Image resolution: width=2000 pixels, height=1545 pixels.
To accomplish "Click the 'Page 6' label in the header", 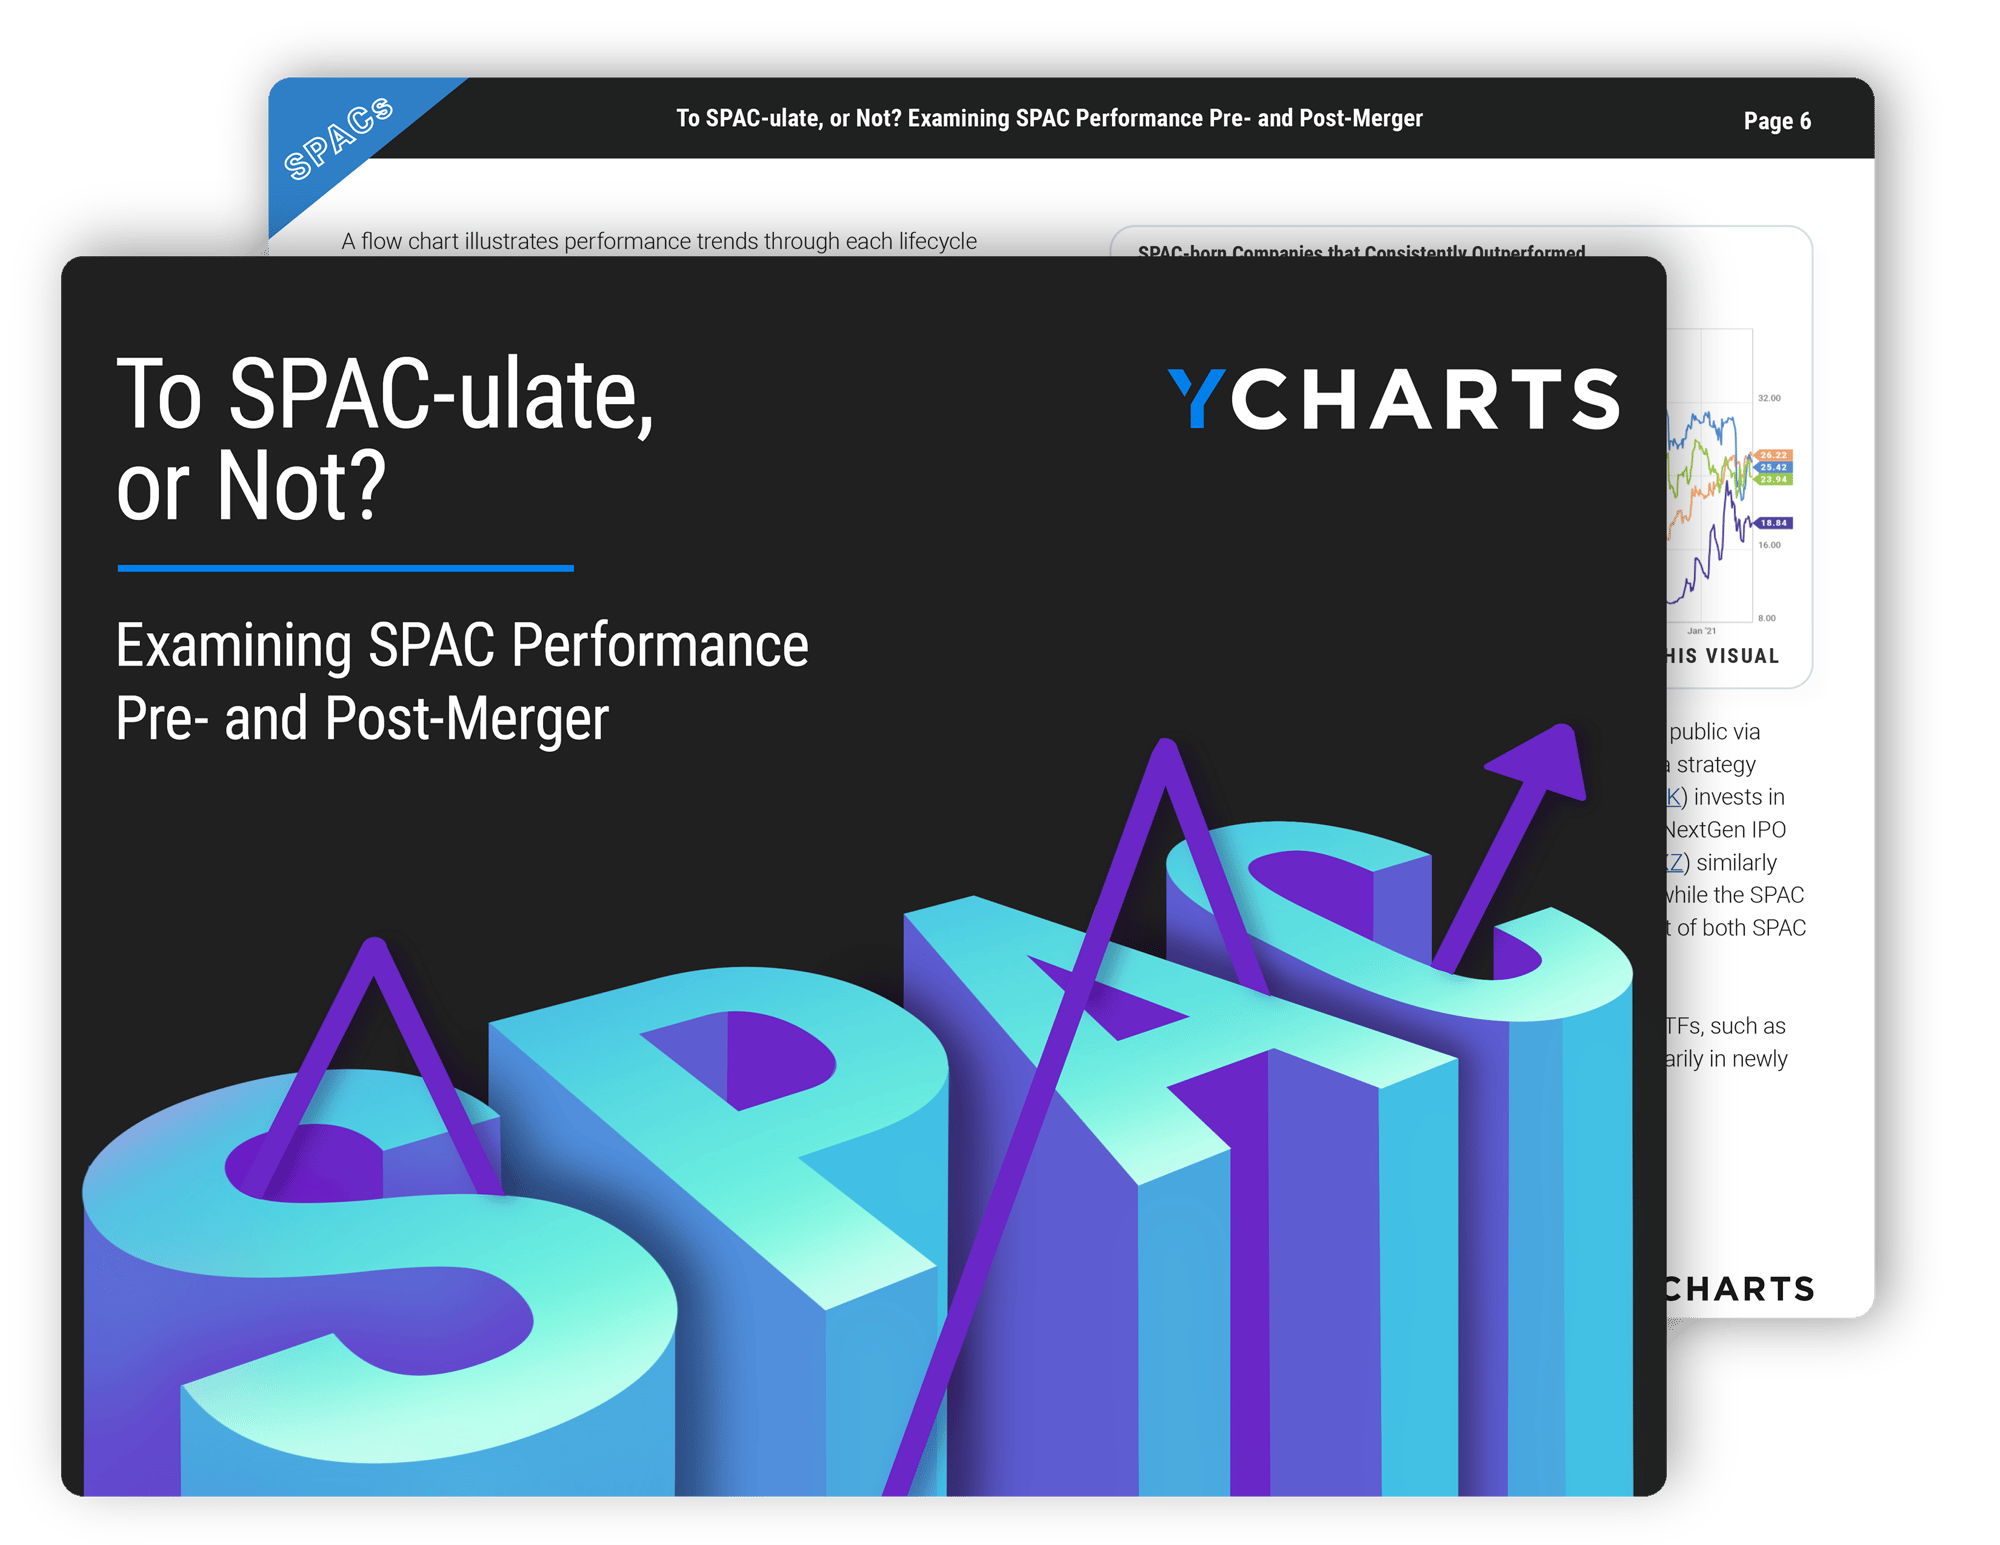I will pyautogui.click(x=1777, y=121).
